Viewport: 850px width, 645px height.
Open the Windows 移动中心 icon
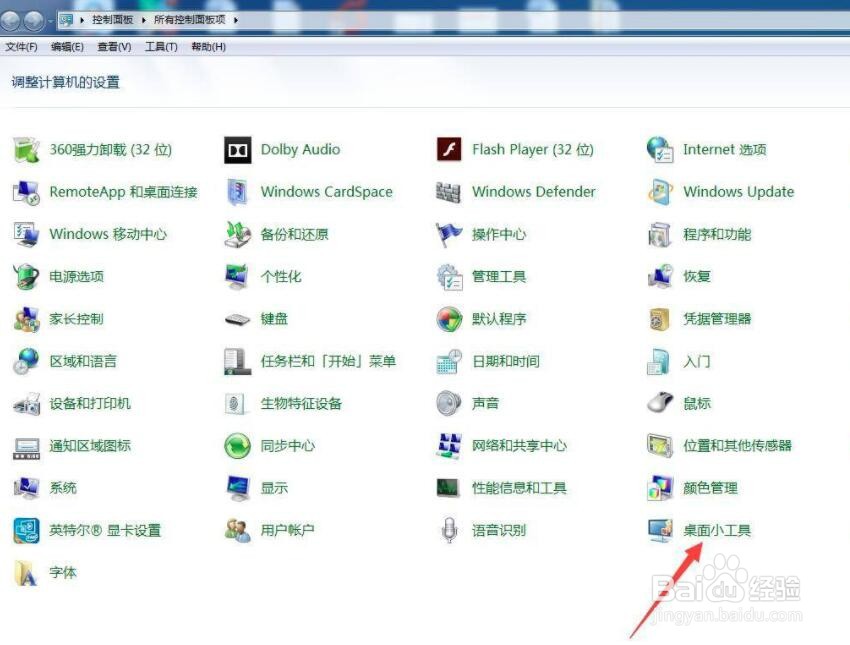pyautogui.click(x=26, y=234)
